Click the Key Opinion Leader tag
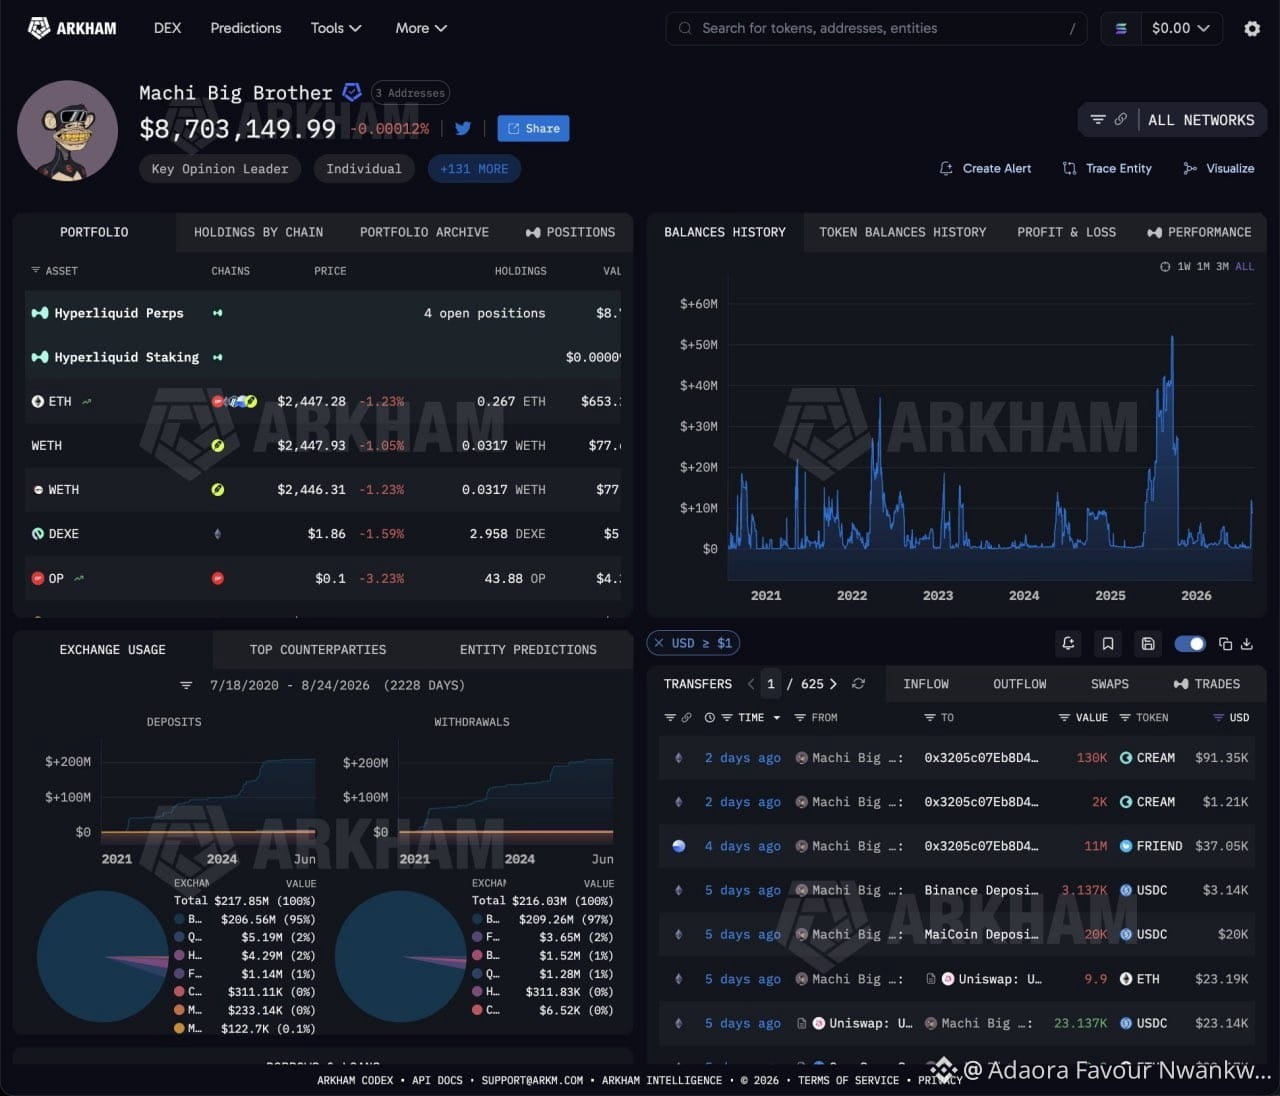1280x1096 pixels. click(220, 169)
